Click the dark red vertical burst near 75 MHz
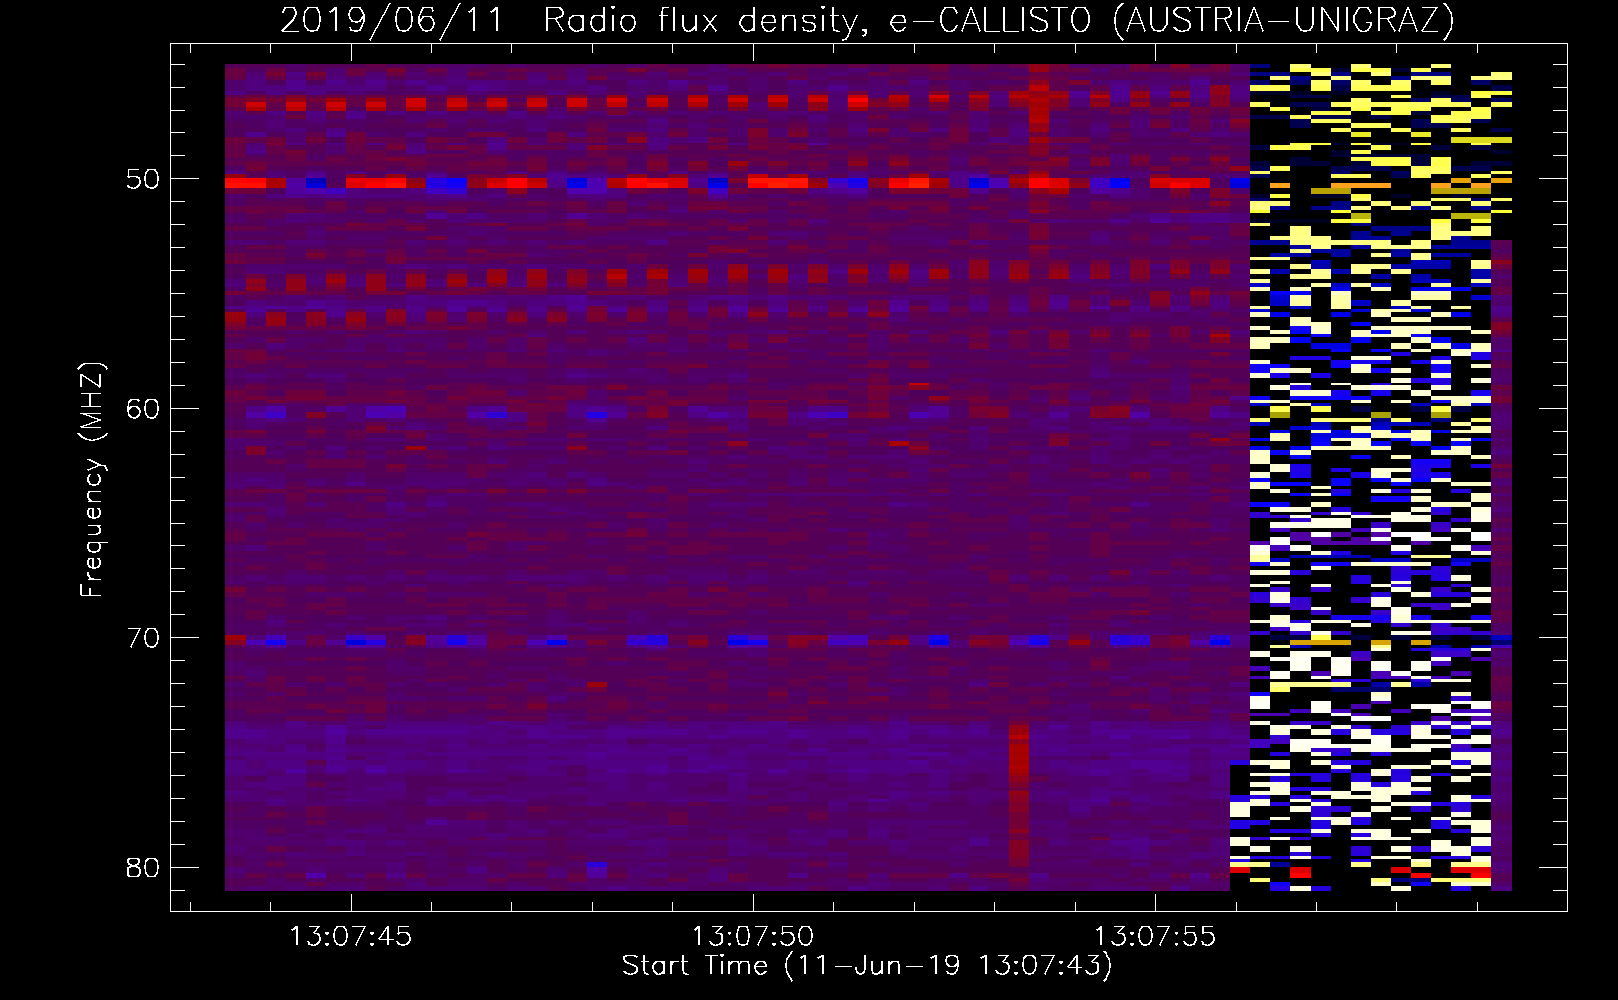The width and height of the screenshot is (1618, 1000). [1019, 795]
